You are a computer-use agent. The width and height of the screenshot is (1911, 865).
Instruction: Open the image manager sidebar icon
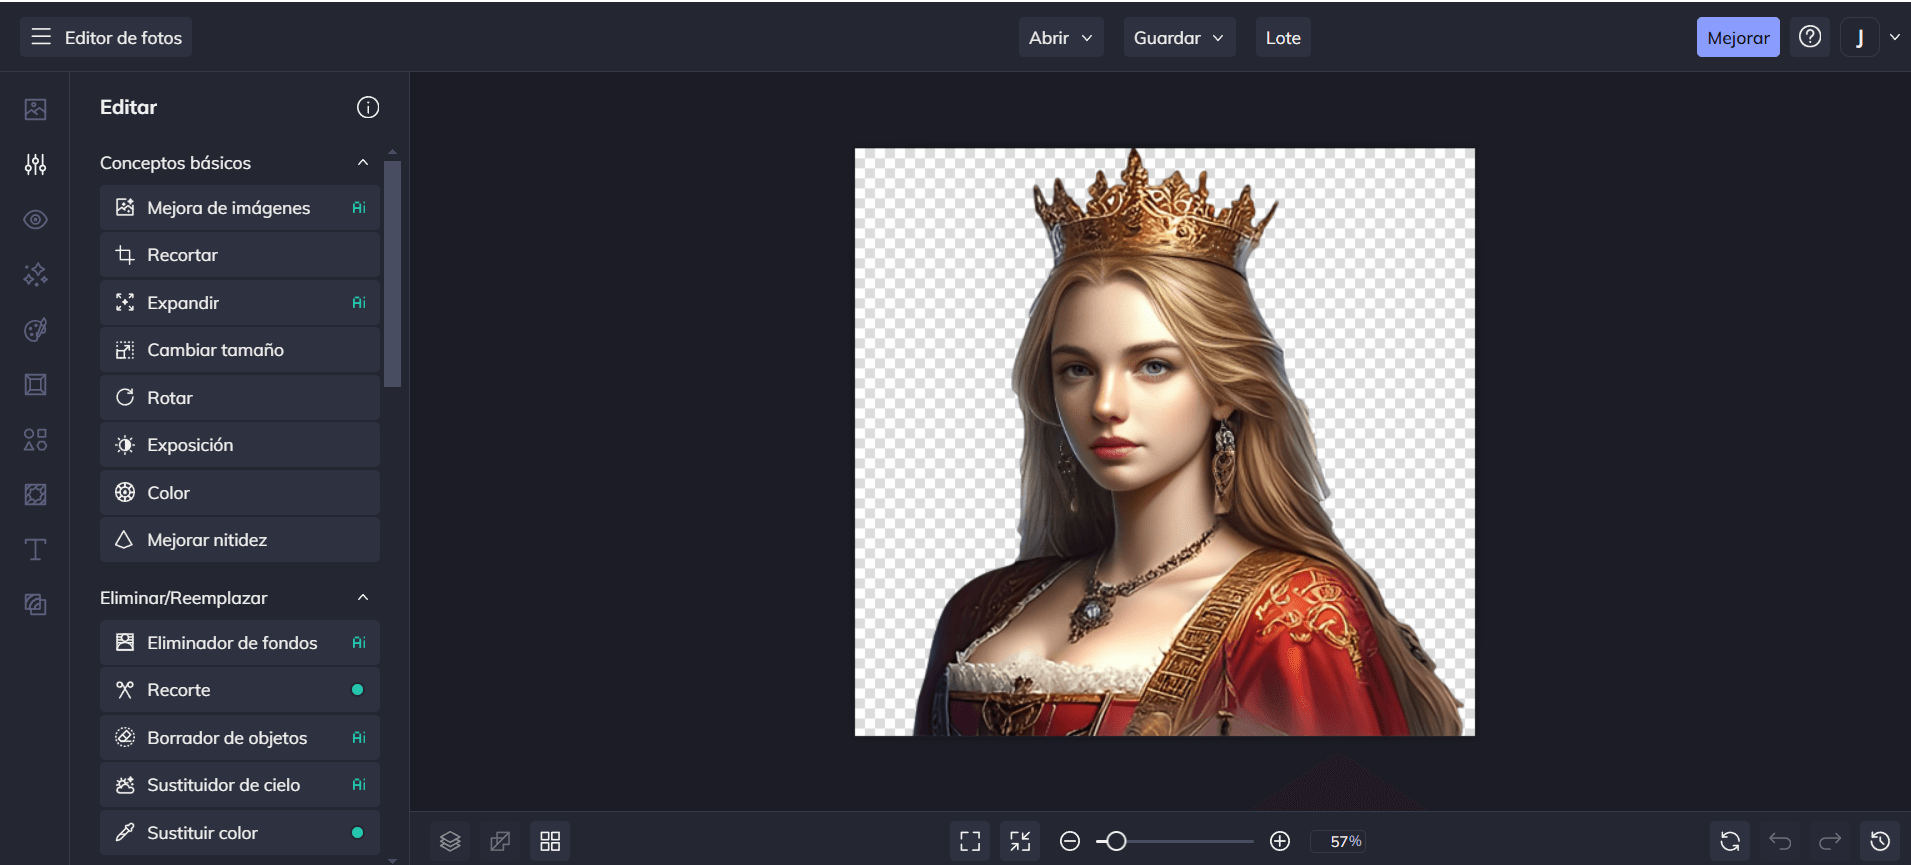point(36,109)
